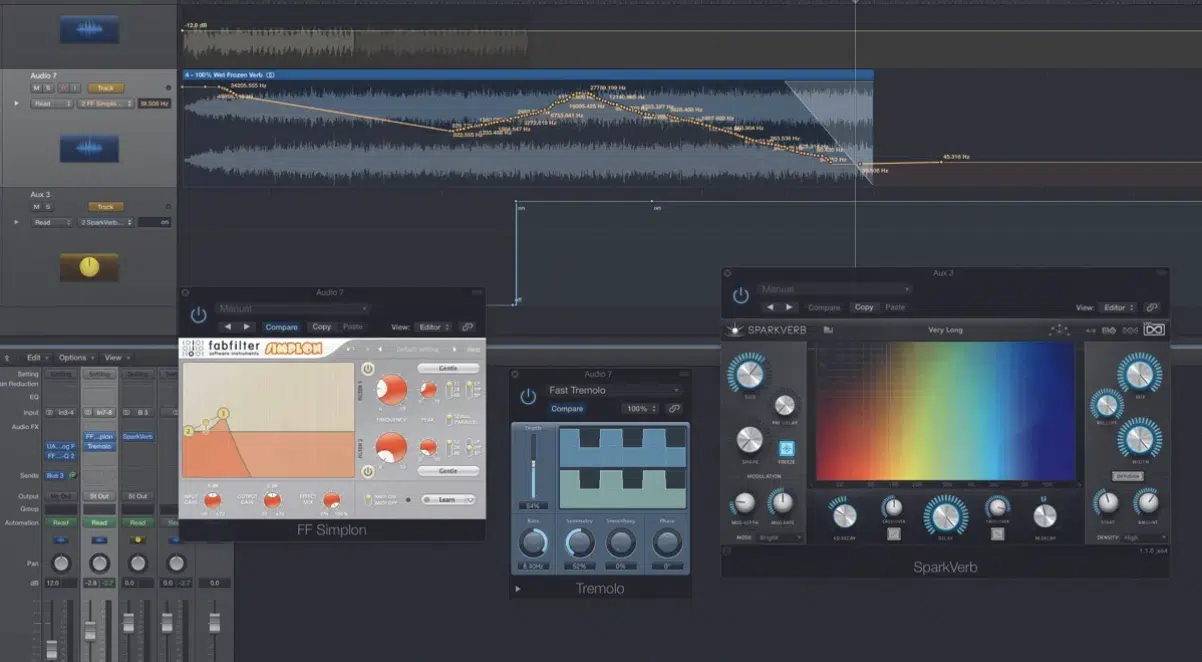Click the link icon in SparkVerb header
Viewport: 1202px width, 662px height.
(1151, 308)
